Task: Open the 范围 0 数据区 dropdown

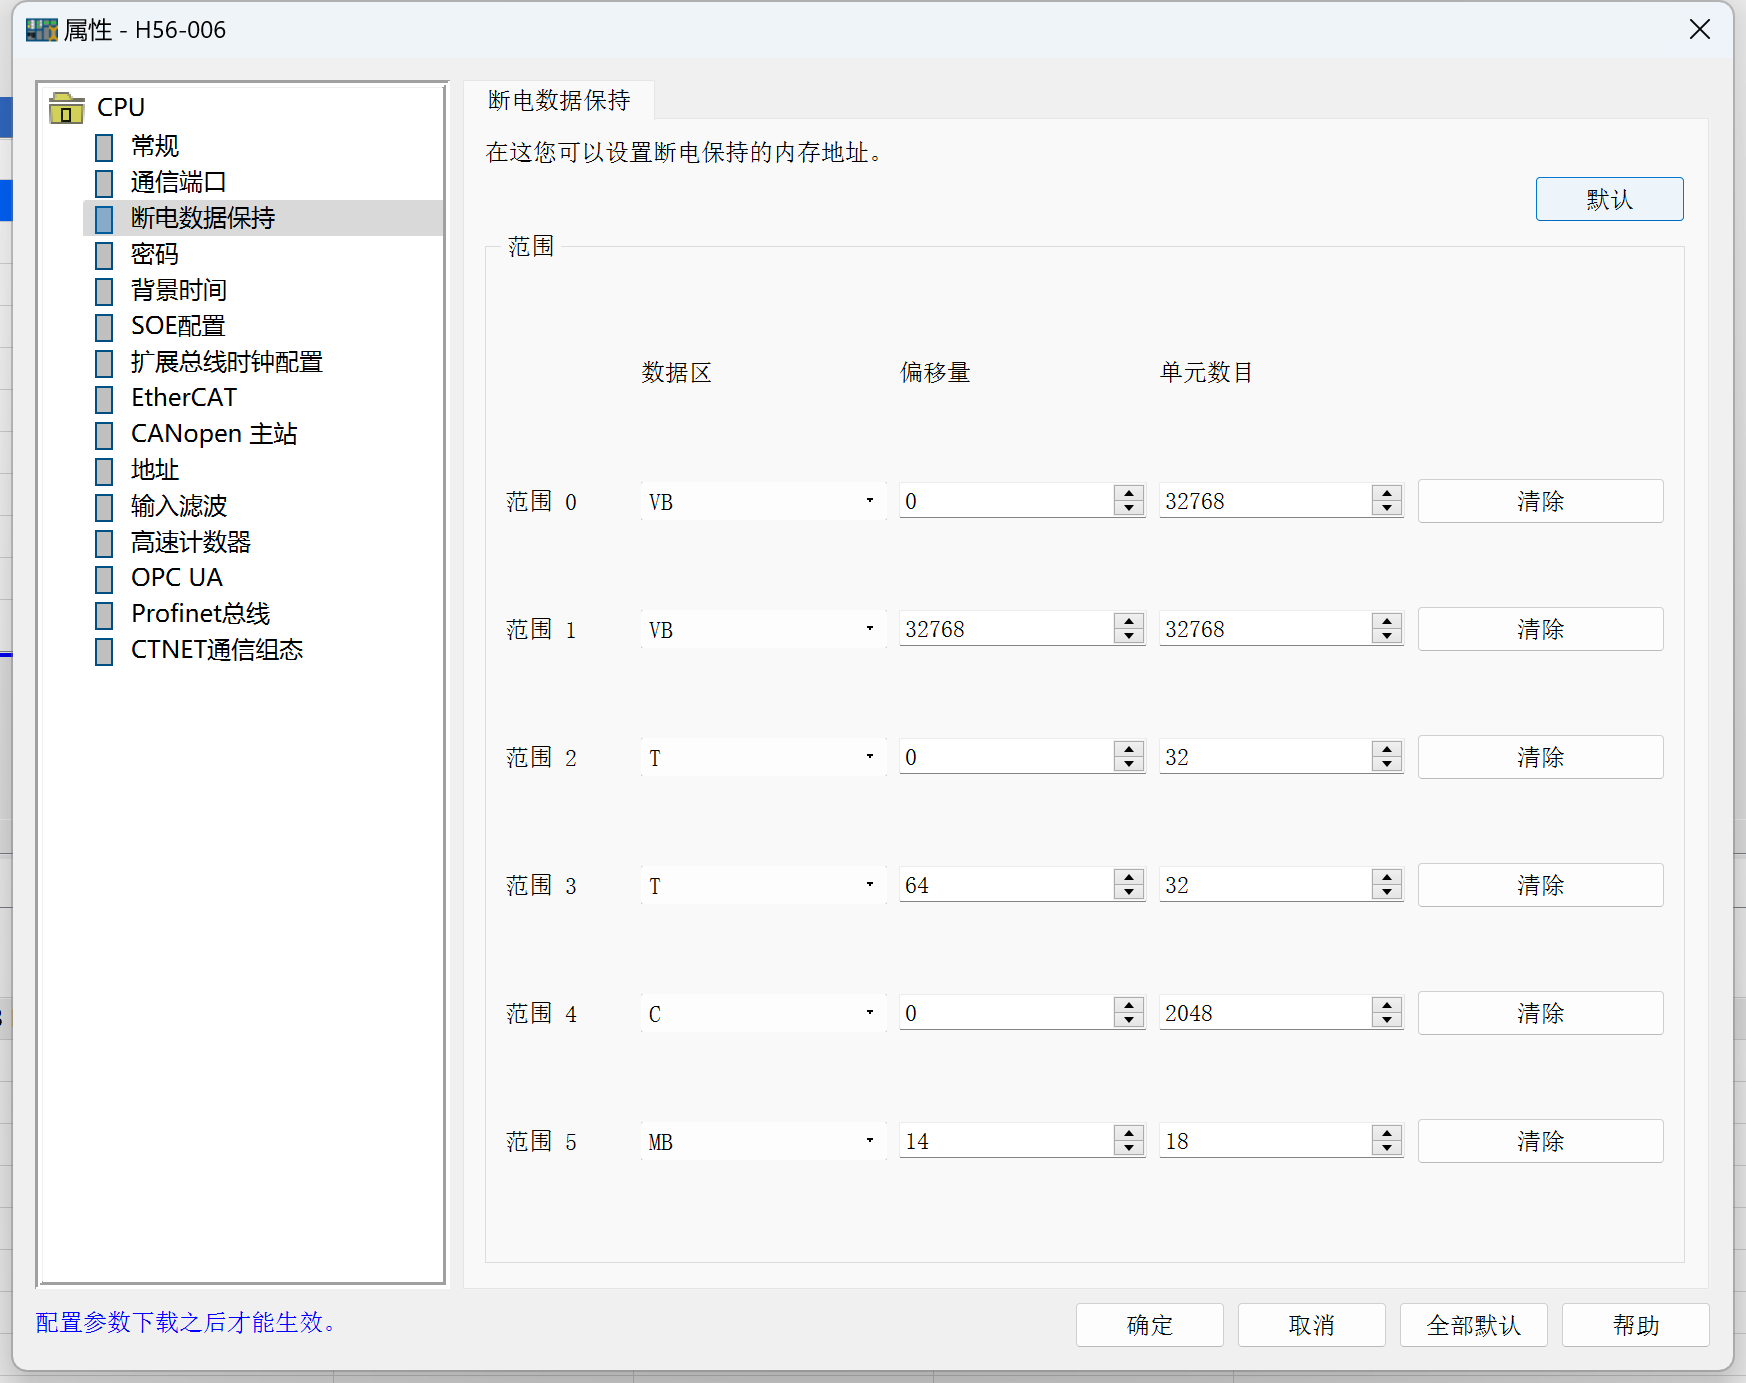Action: pyautogui.click(x=763, y=501)
